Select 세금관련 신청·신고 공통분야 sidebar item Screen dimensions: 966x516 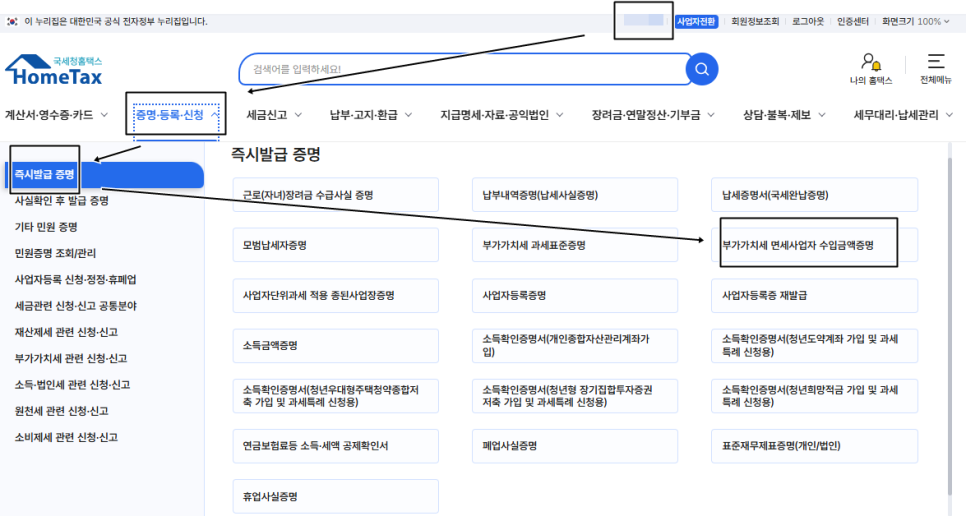pyautogui.click(x=76, y=306)
